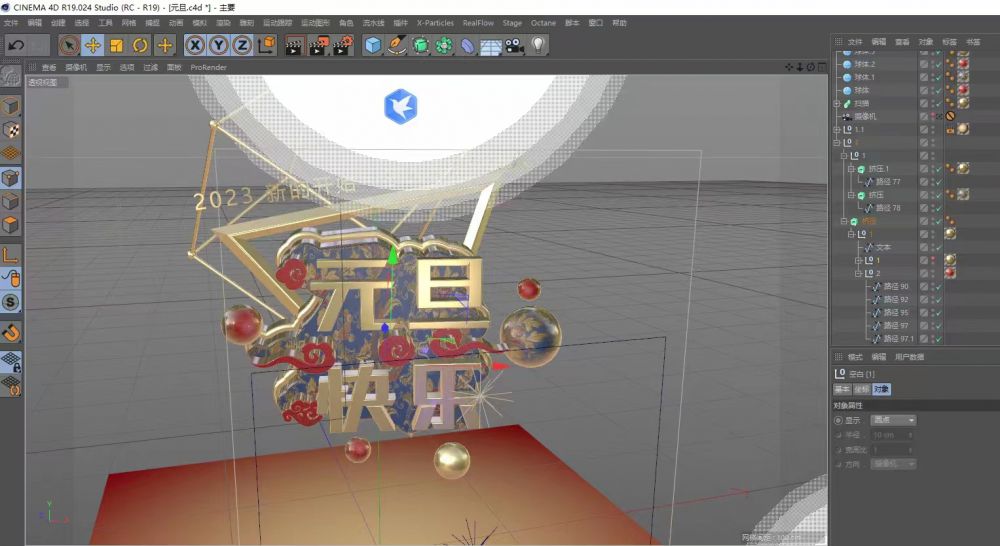The height and width of the screenshot is (546, 1000).
Task: Click the Undo arrow icon
Action: [16, 45]
